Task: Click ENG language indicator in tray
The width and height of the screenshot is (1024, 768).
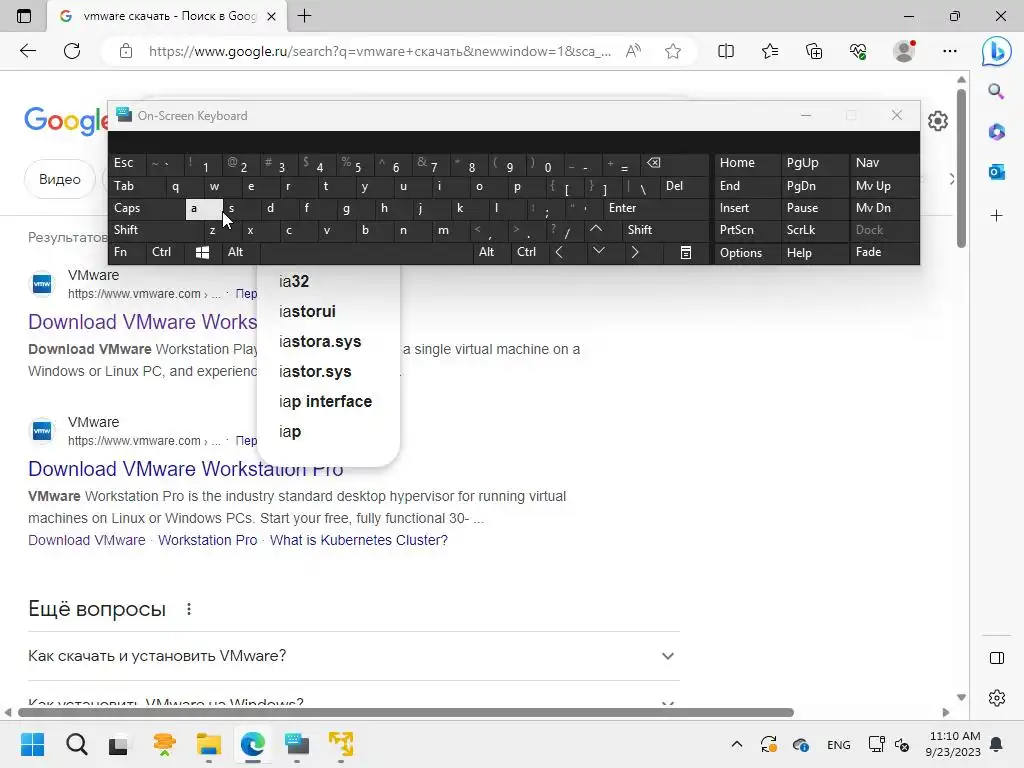Action: [839, 744]
